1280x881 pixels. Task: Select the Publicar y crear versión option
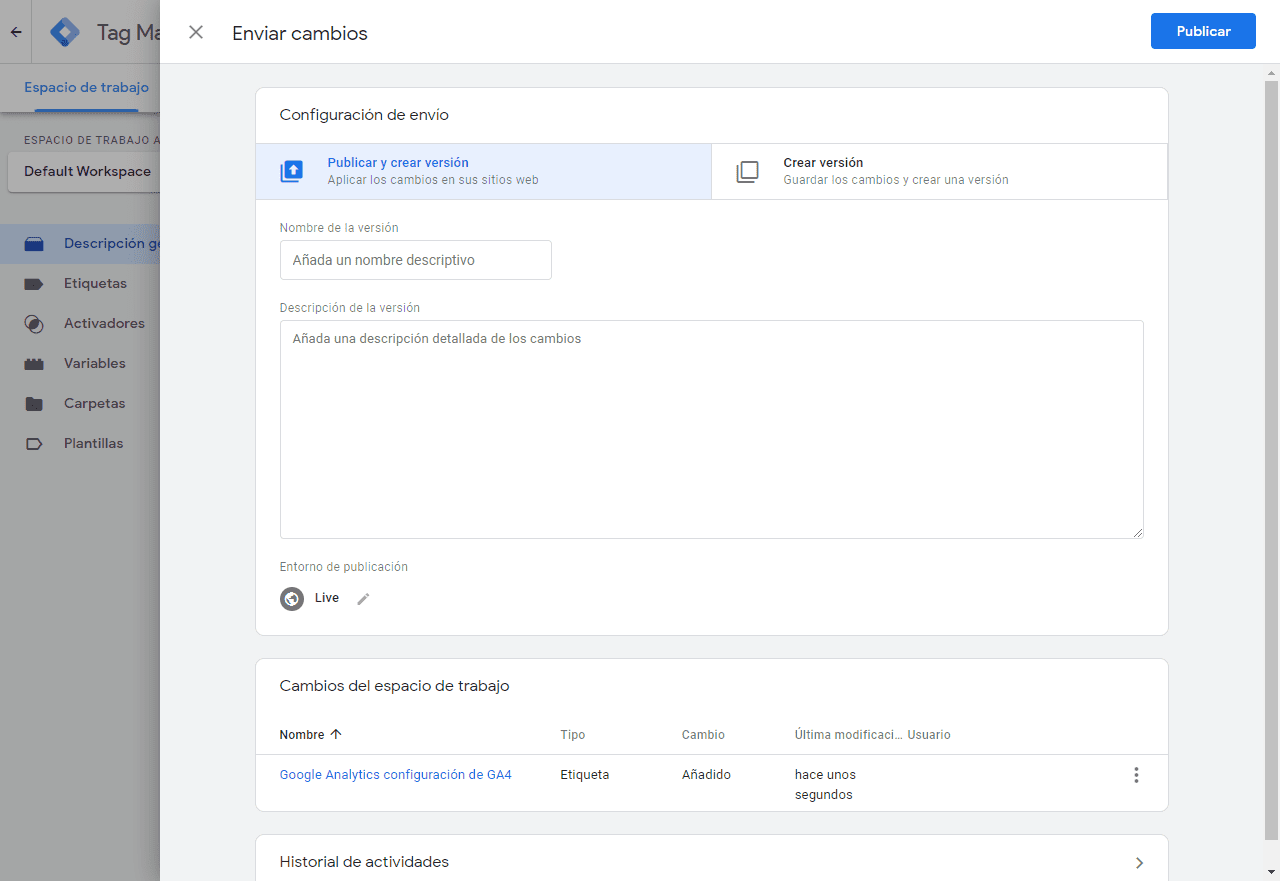(420, 171)
